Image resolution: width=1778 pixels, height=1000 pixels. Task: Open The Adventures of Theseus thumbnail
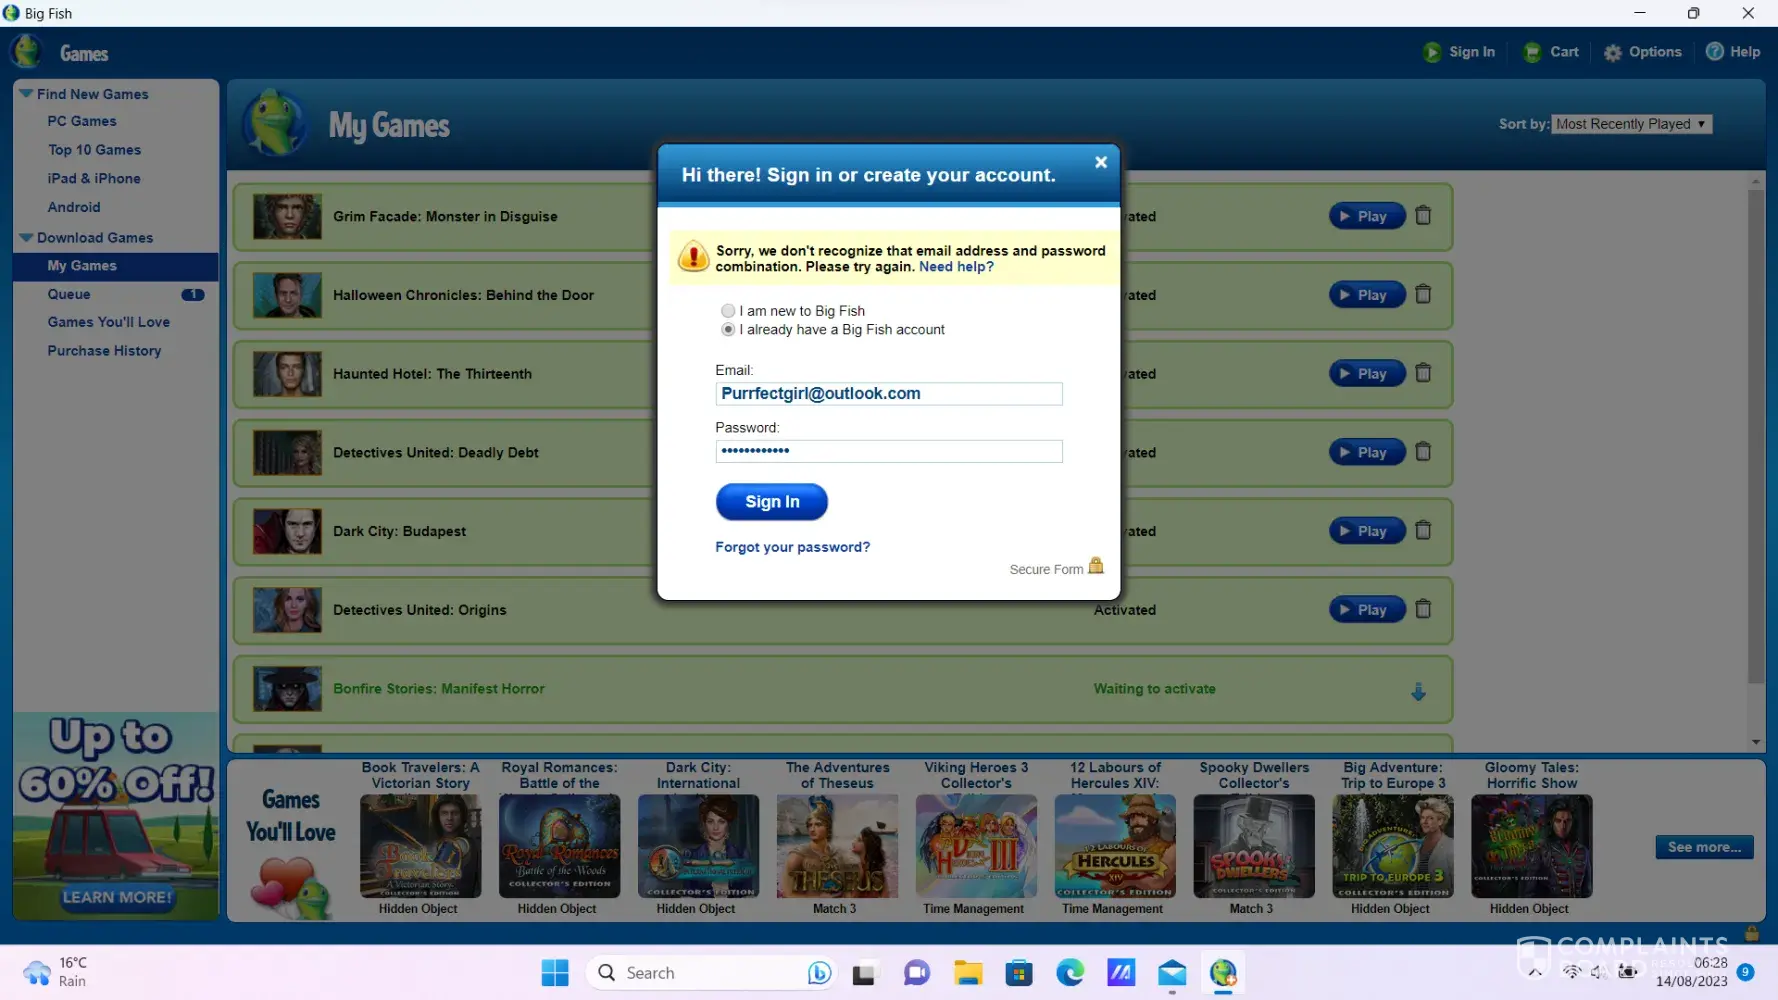(x=837, y=846)
